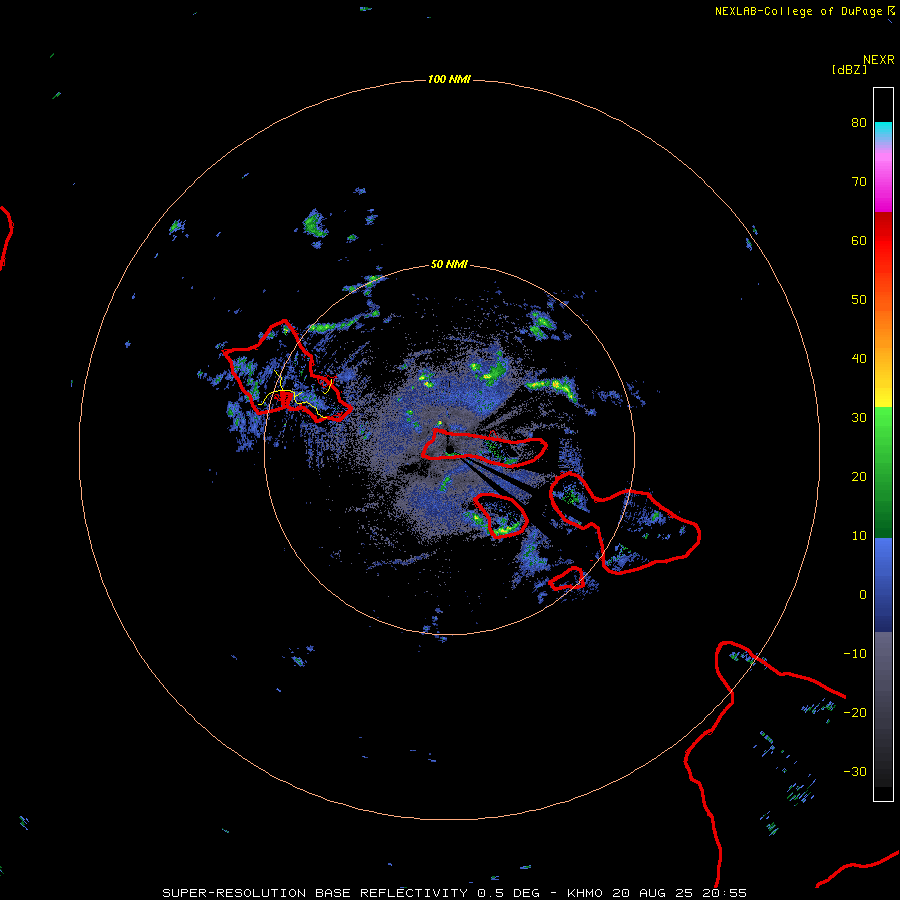
Task: Click the 50 value on the dBZ scale
Action: coord(859,300)
